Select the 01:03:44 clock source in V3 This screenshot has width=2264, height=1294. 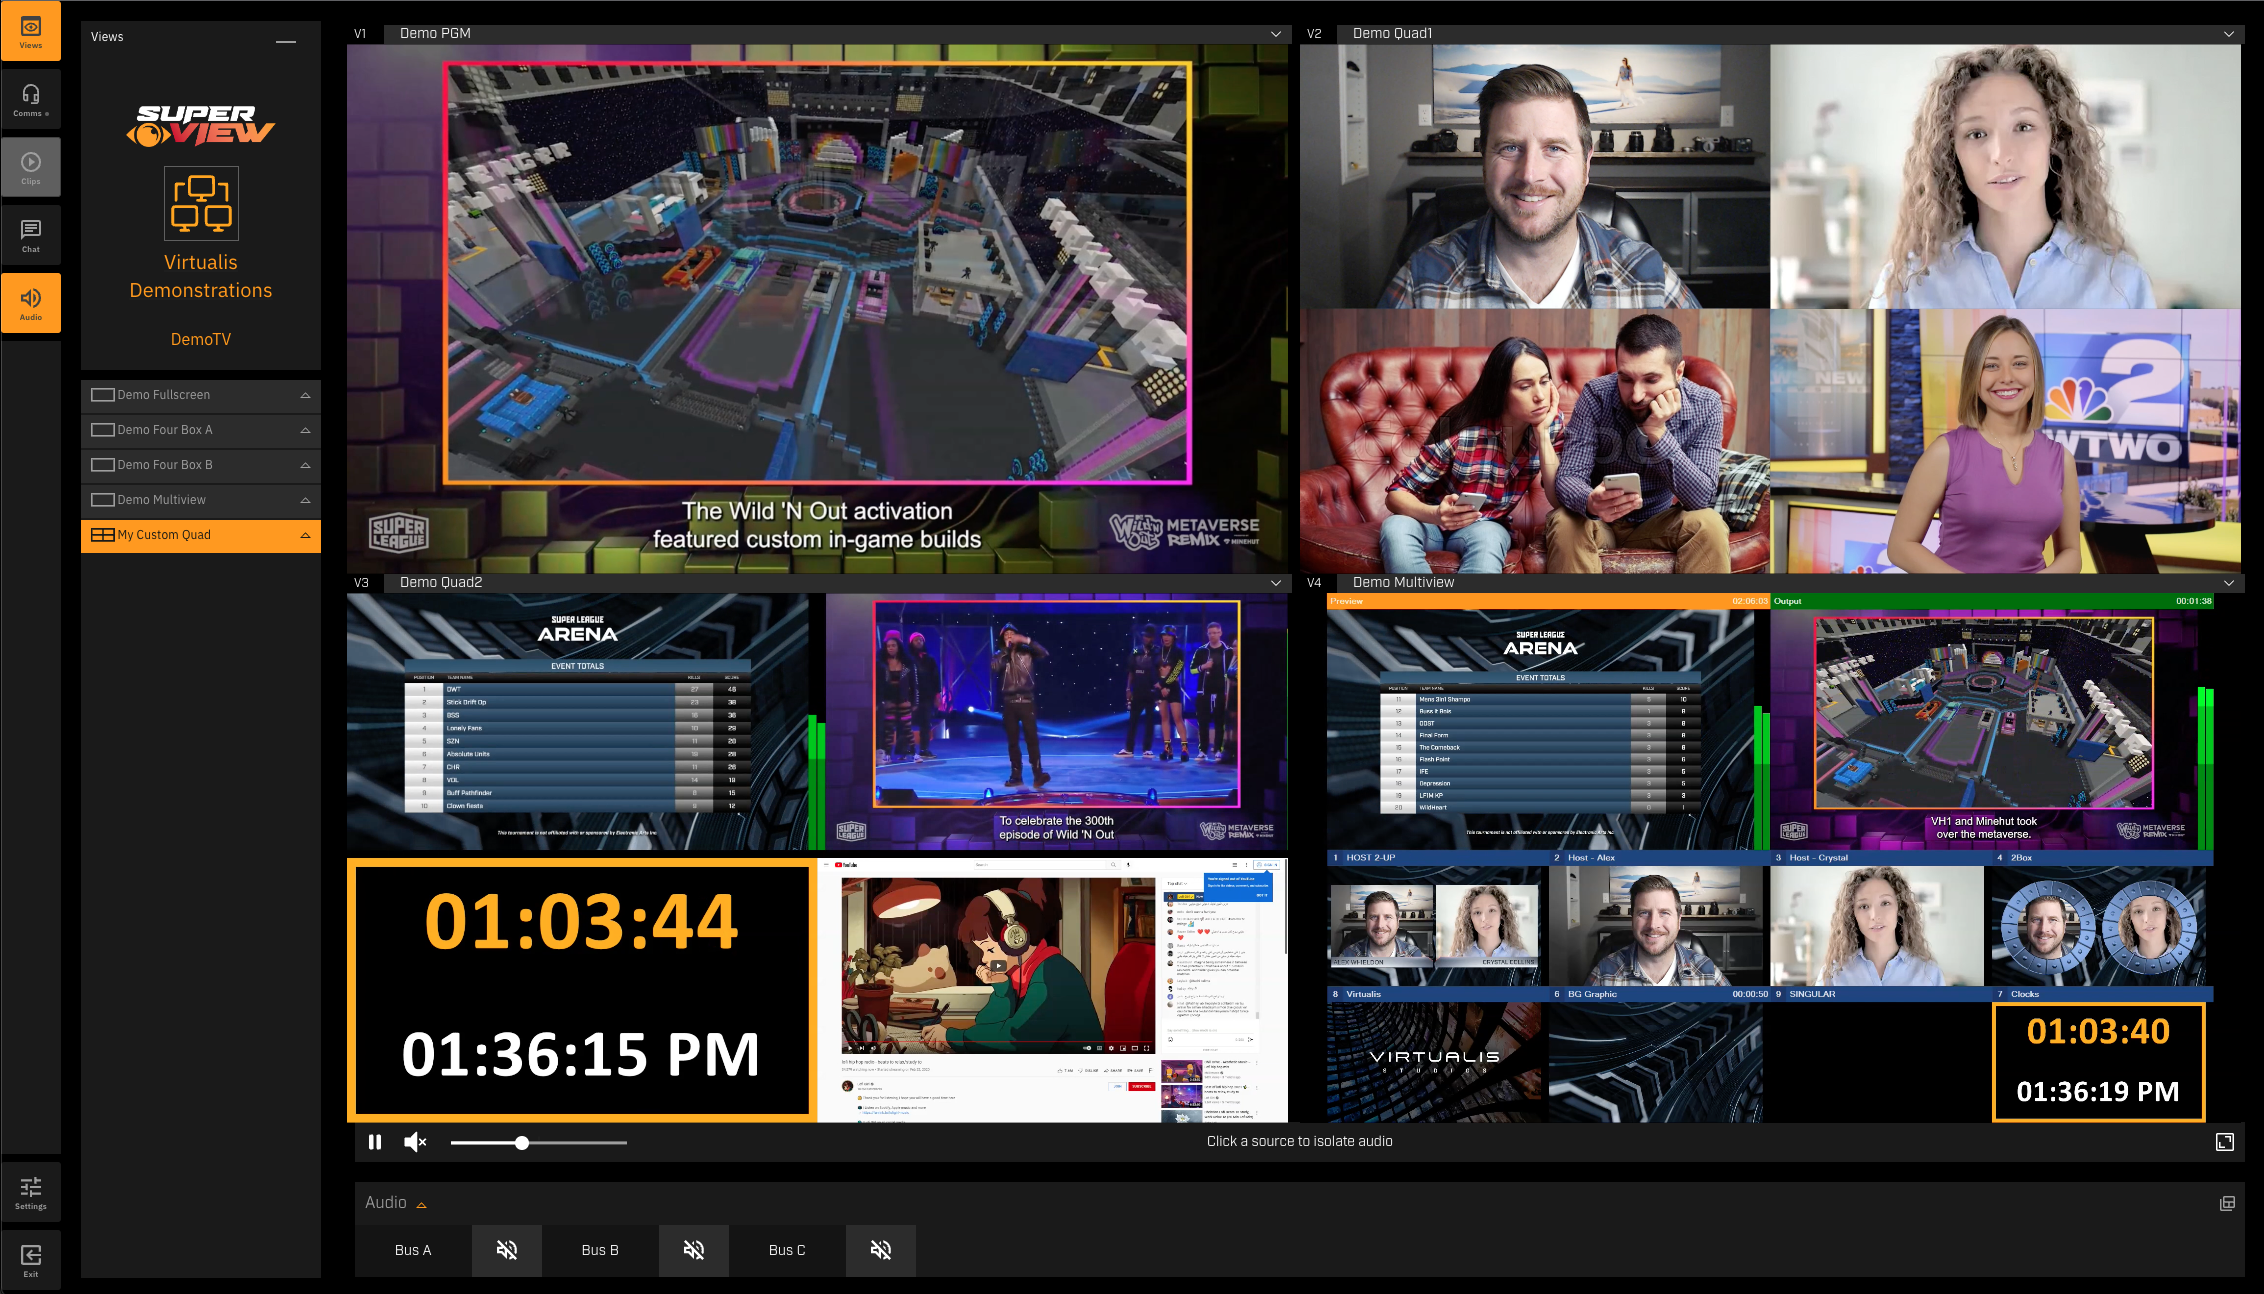tap(582, 990)
